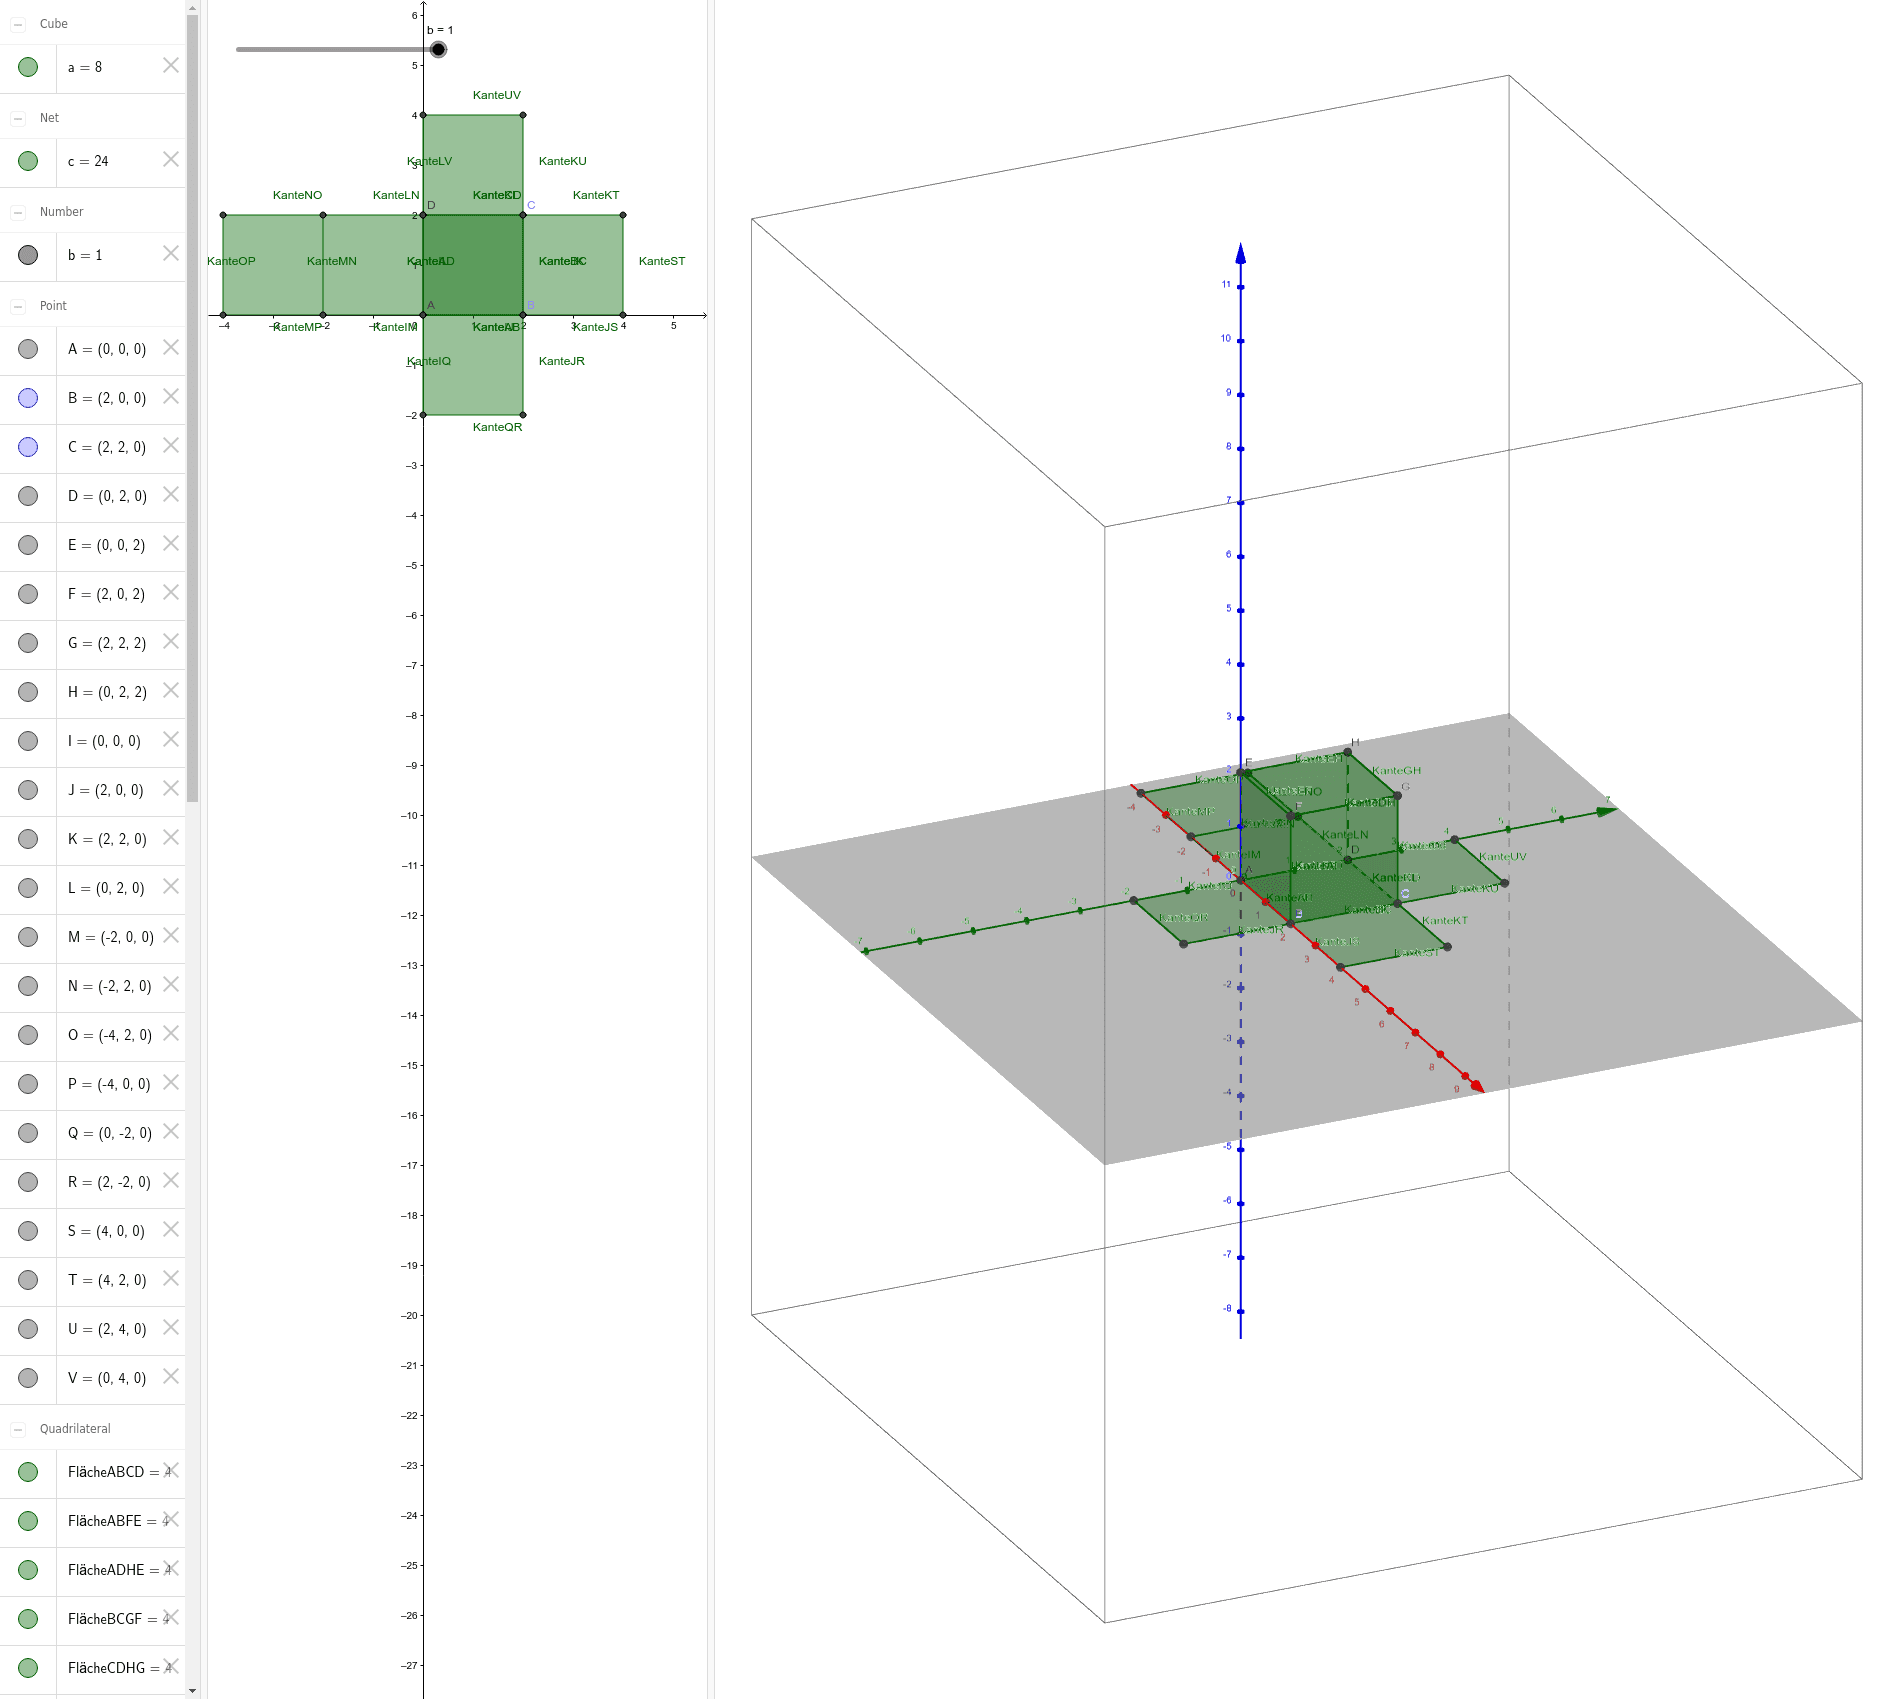The height and width of the screenshot is (1701, 1901).
Task: Click the KanteGH label in 3D view
Action: tap(1396, 770)
